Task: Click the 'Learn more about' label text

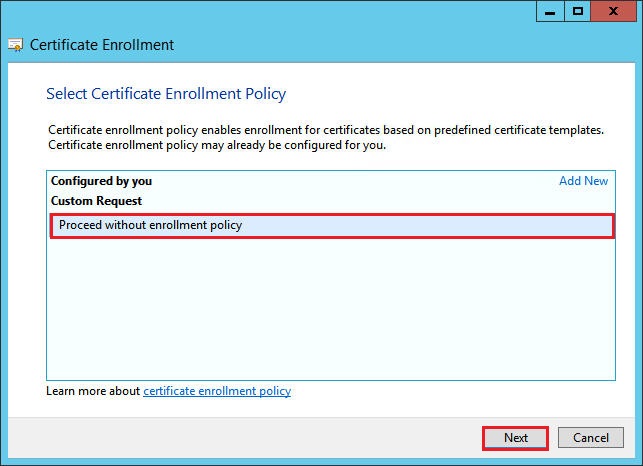Action: [93, 391]
